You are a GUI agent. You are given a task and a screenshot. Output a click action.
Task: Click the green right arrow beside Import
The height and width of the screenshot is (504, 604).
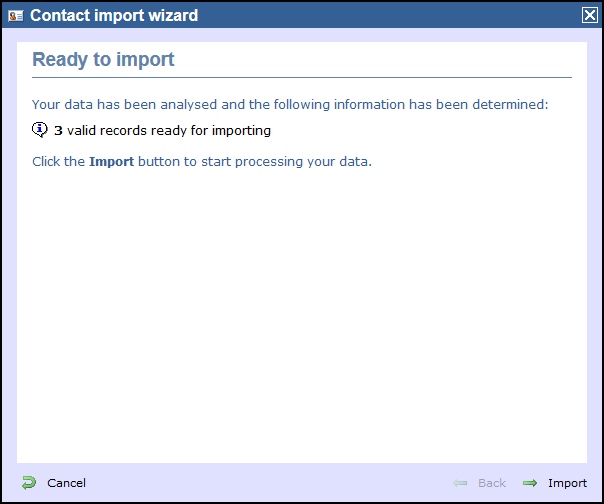[530, 483]
